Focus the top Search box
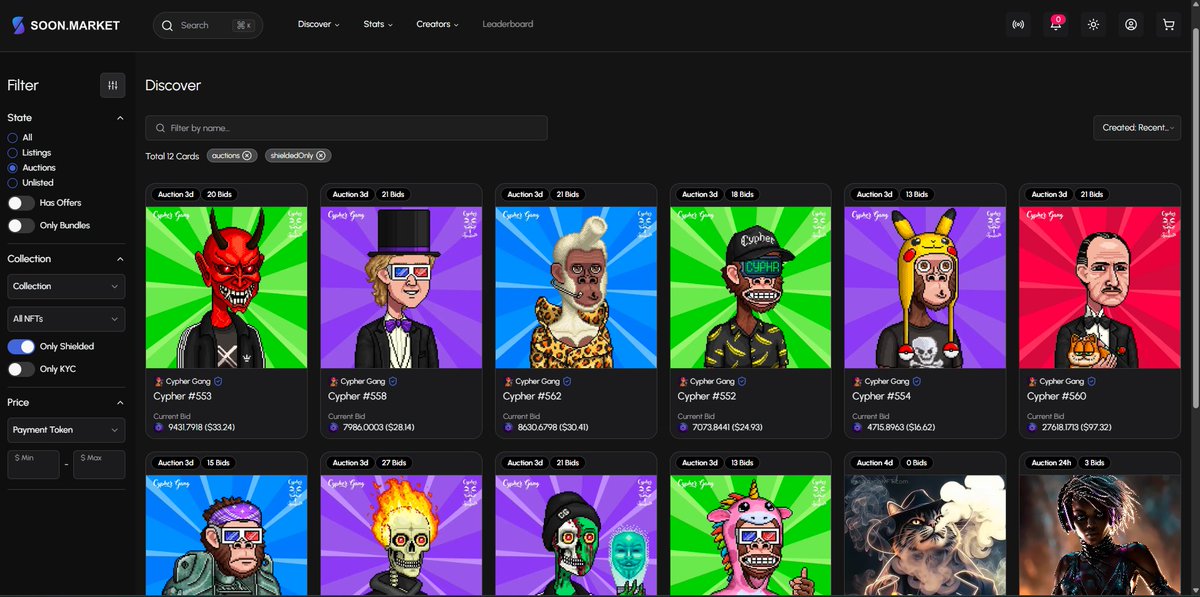 [x=208, y=25]
